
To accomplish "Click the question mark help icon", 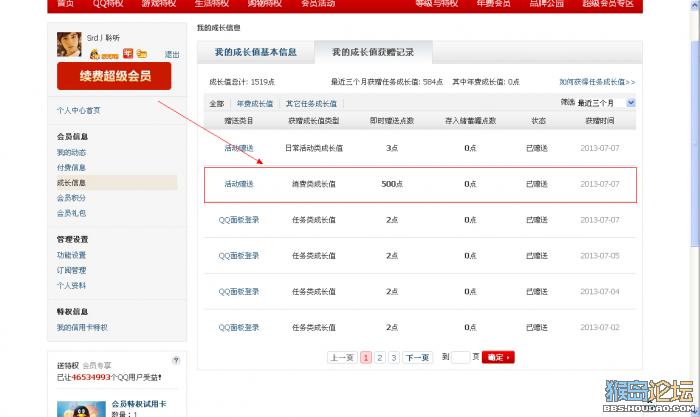I will 176,360.
